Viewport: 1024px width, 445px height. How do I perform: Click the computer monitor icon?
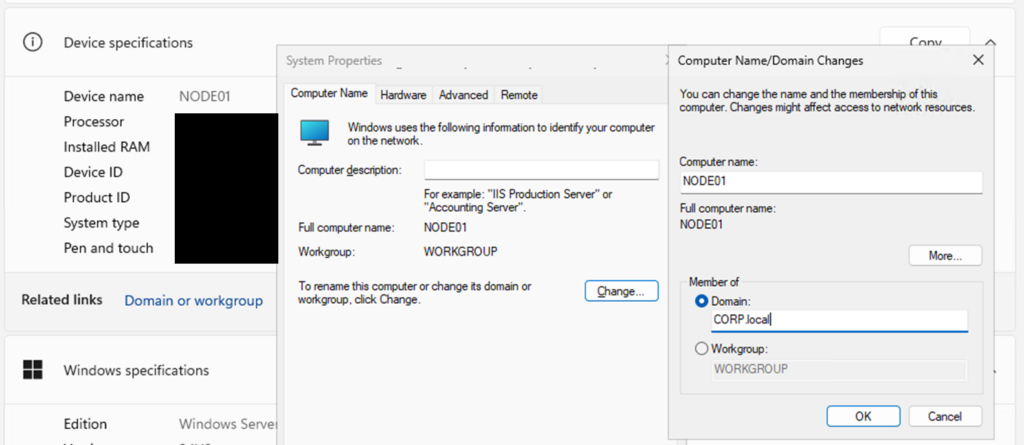[x=315, y=132]
